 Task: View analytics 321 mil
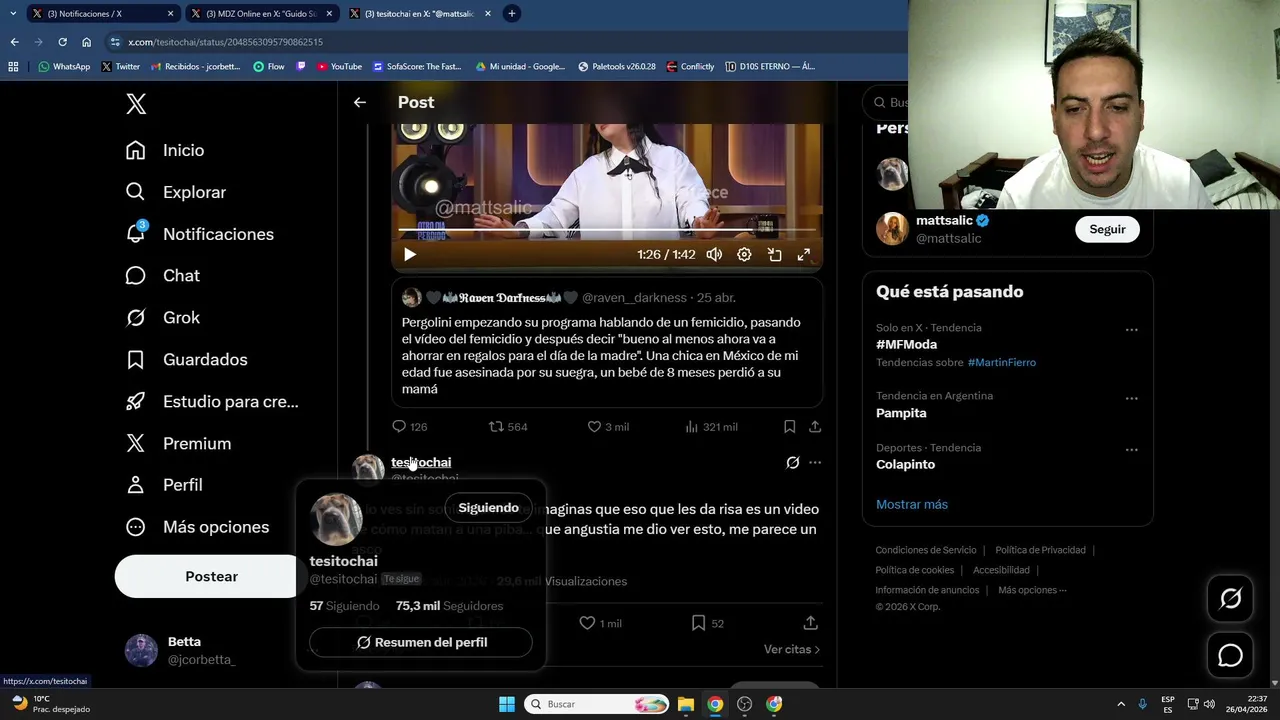[x=711, y=426]
